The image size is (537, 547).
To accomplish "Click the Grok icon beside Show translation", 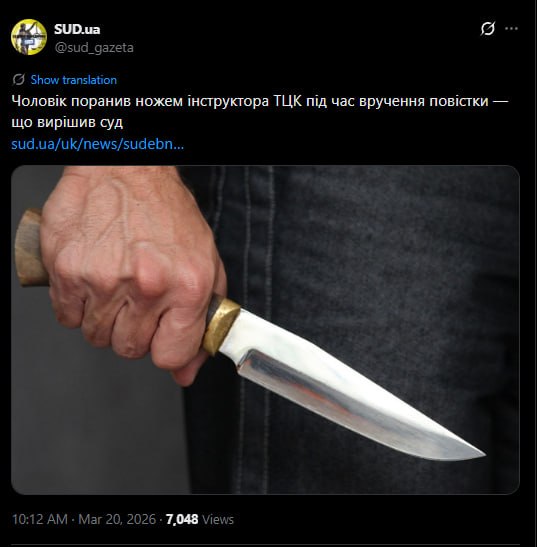I will (x=18, y=80).
